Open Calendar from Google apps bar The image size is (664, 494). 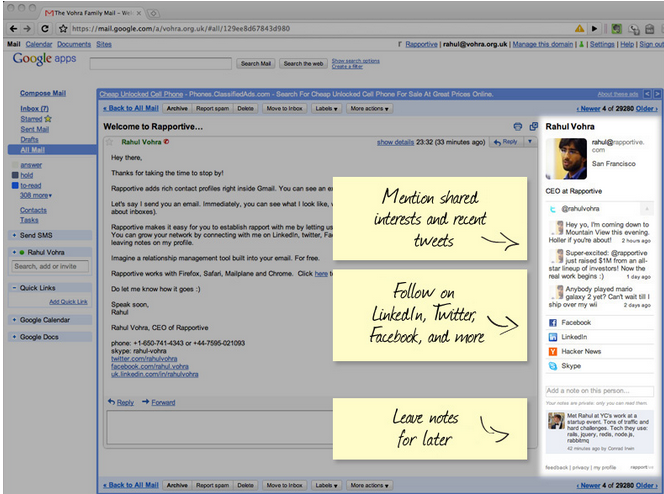pos(39,45)
